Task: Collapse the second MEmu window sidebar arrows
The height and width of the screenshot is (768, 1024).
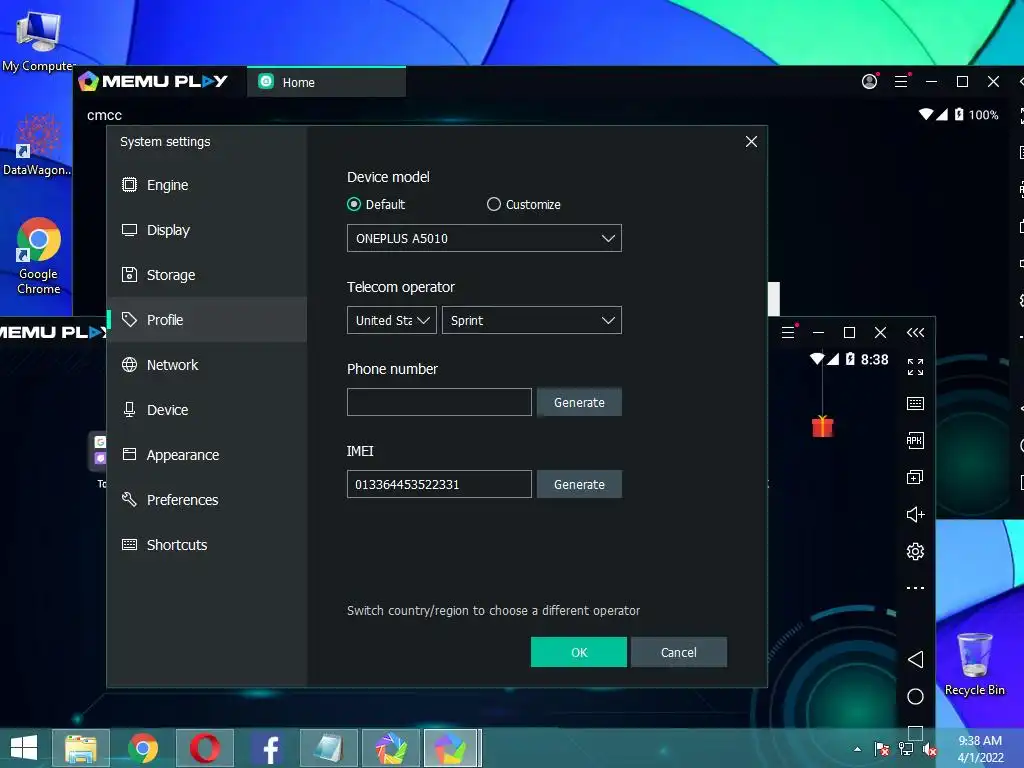Action: (916, 332)
